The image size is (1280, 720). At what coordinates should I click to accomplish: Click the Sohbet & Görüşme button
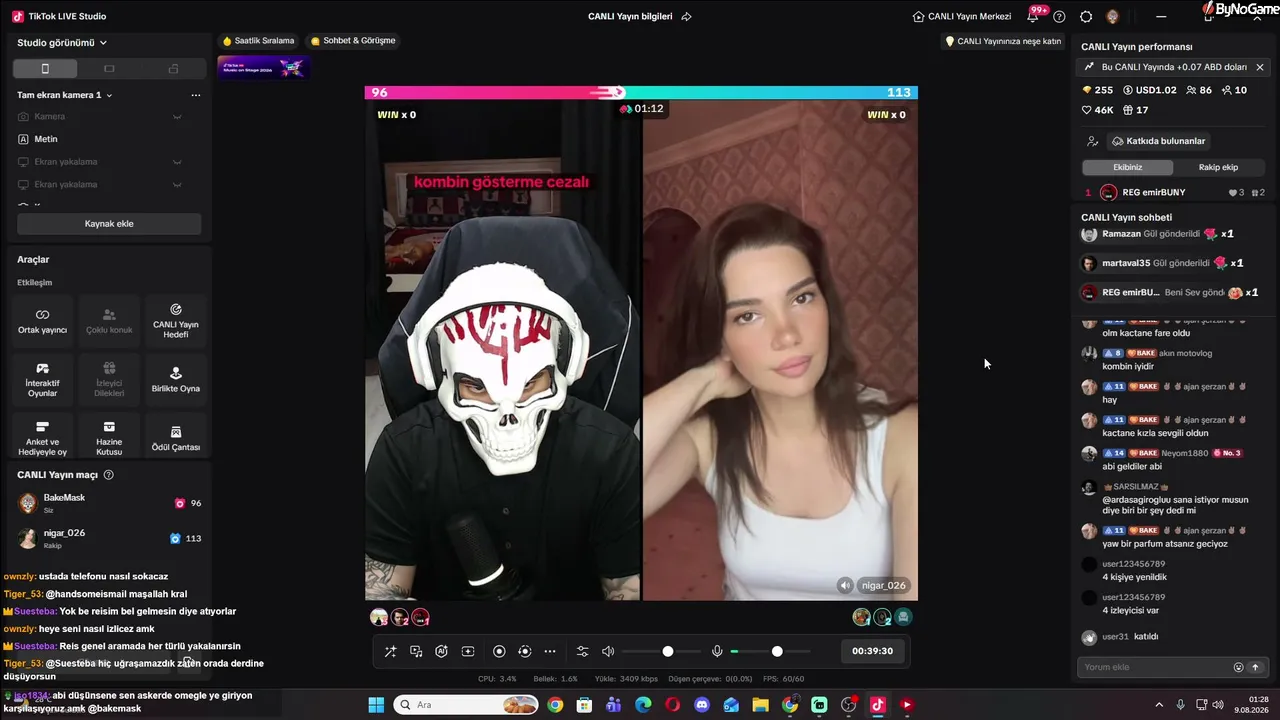coord(353,41)
